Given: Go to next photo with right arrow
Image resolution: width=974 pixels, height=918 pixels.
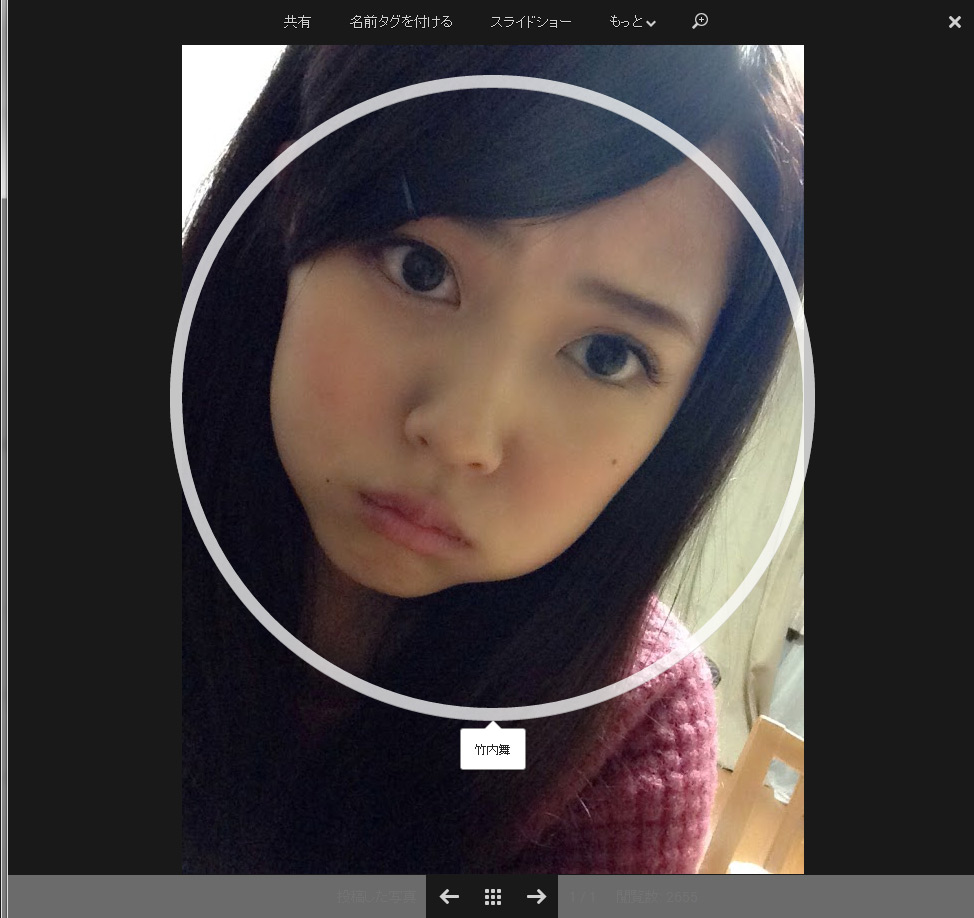Looking at the screenshot, I should coord(536,896).
